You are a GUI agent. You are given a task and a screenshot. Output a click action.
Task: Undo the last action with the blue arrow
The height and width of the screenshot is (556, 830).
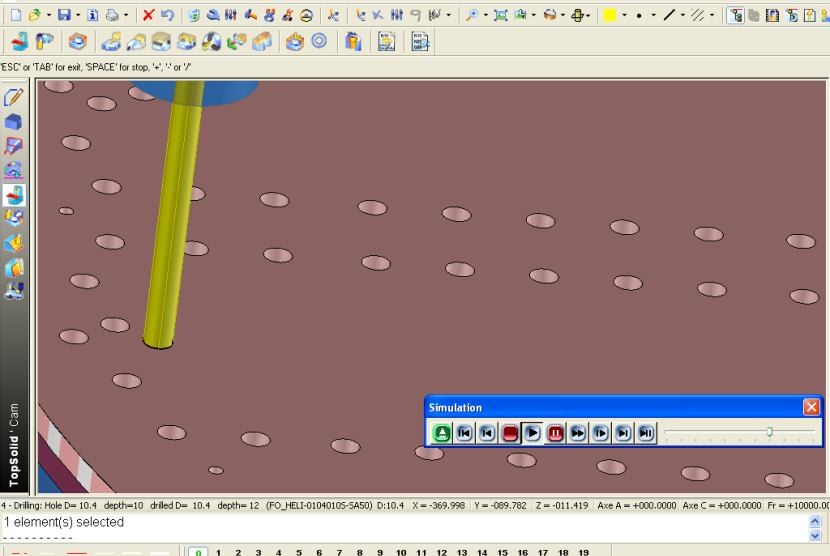(x=167, y=15)
